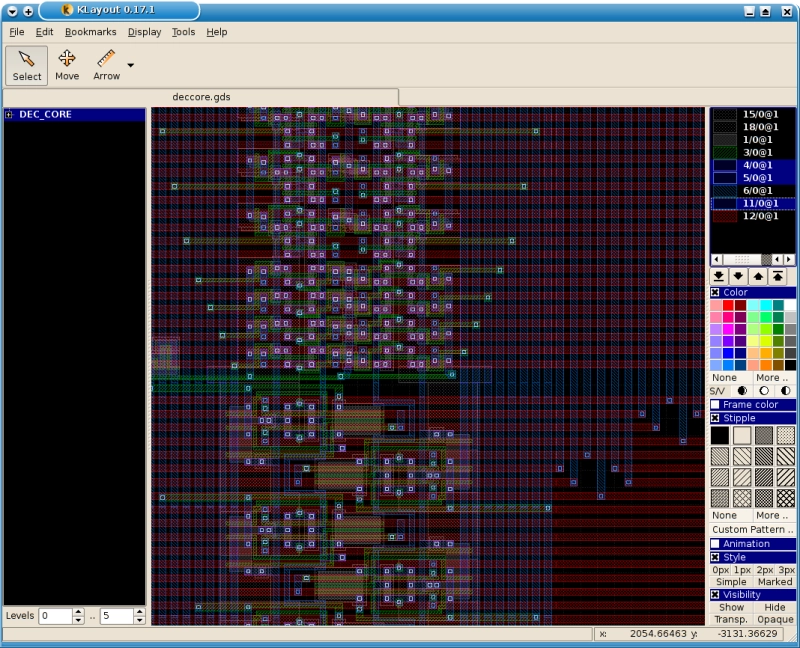Click the Custom Pattern button
Viewport: 800px width, 648px height.
tap(752, 530)
